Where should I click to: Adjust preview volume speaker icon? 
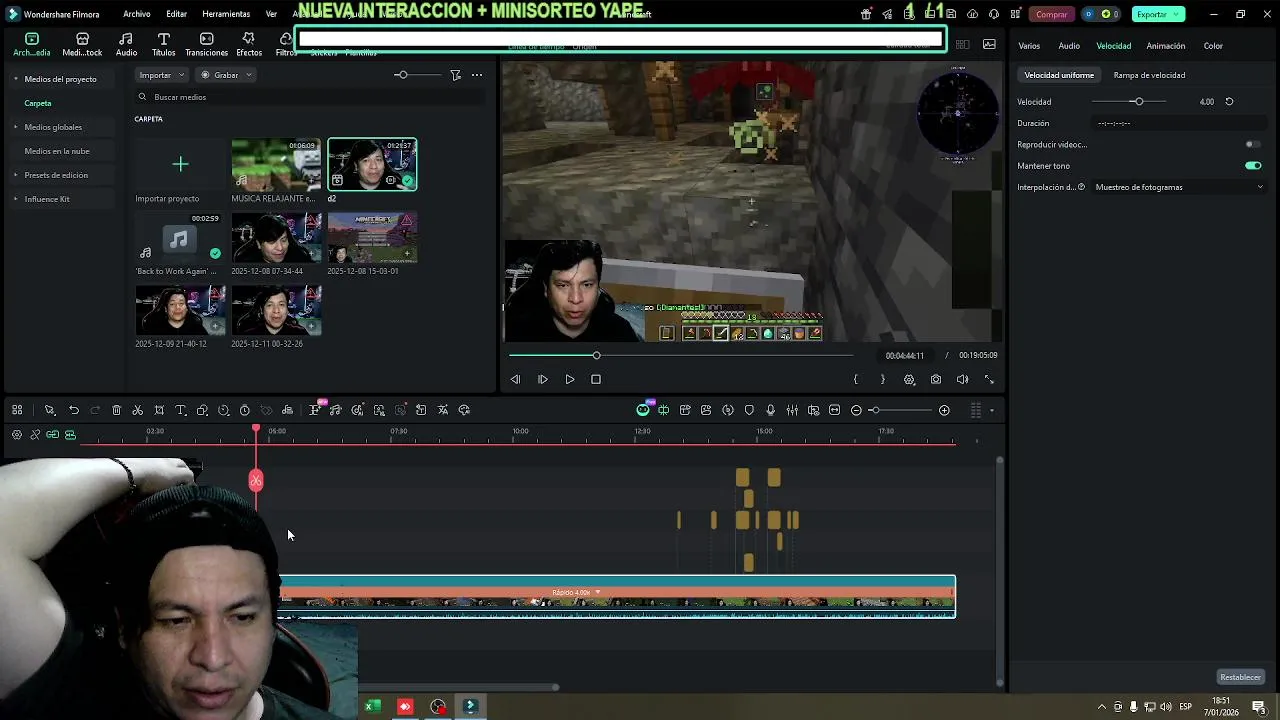962,380
